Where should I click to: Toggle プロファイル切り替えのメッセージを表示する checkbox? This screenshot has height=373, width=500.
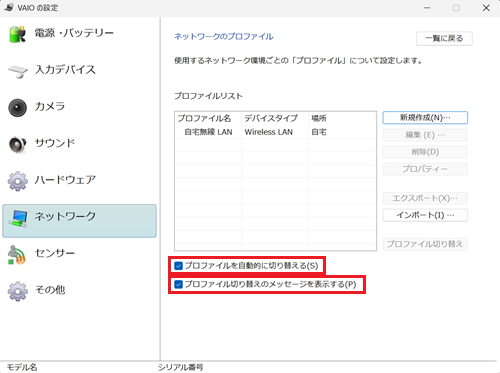(x=179, y=284)
